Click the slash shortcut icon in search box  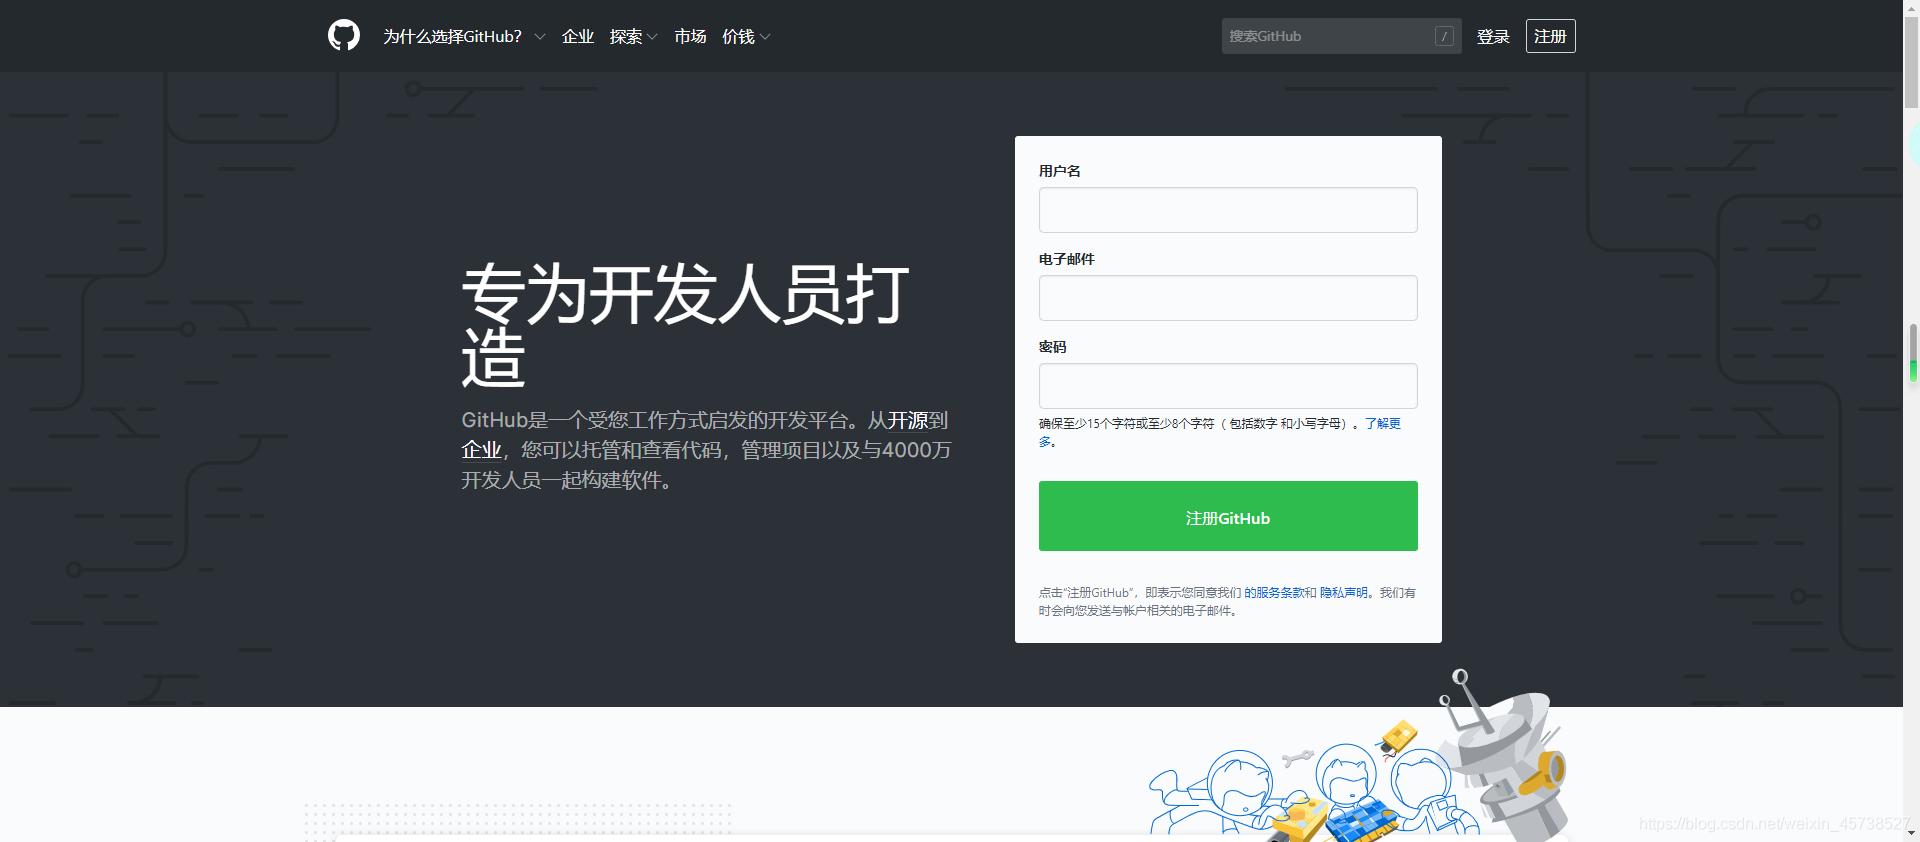1444,36
